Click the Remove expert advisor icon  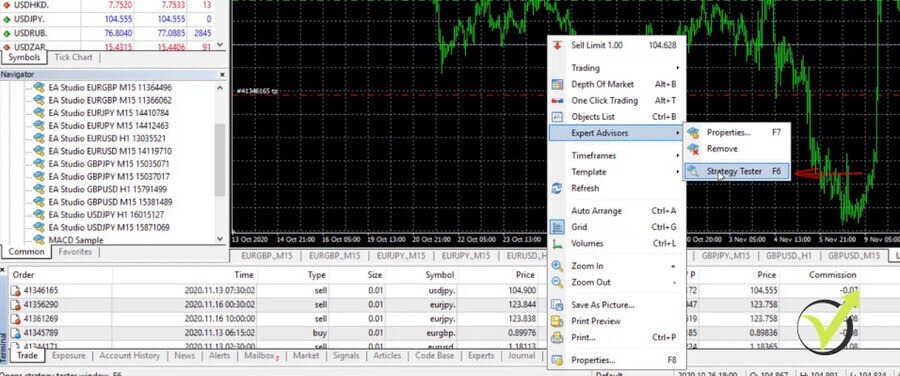tap(693, 149)
